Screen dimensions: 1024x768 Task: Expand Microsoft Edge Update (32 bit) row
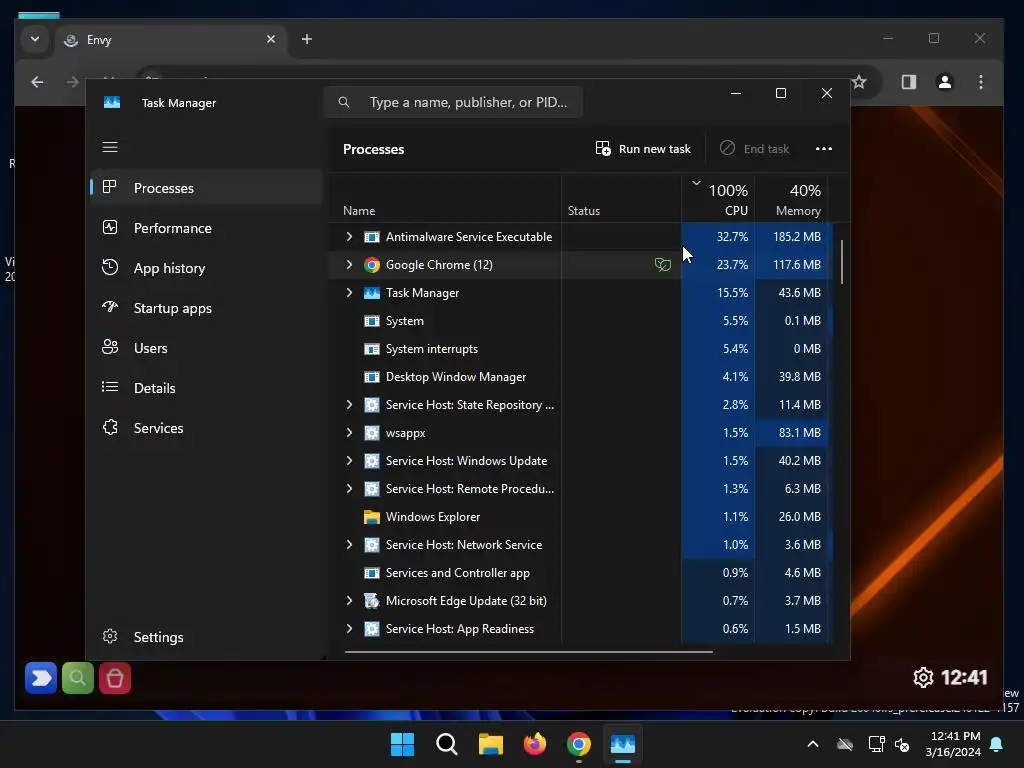349,601
